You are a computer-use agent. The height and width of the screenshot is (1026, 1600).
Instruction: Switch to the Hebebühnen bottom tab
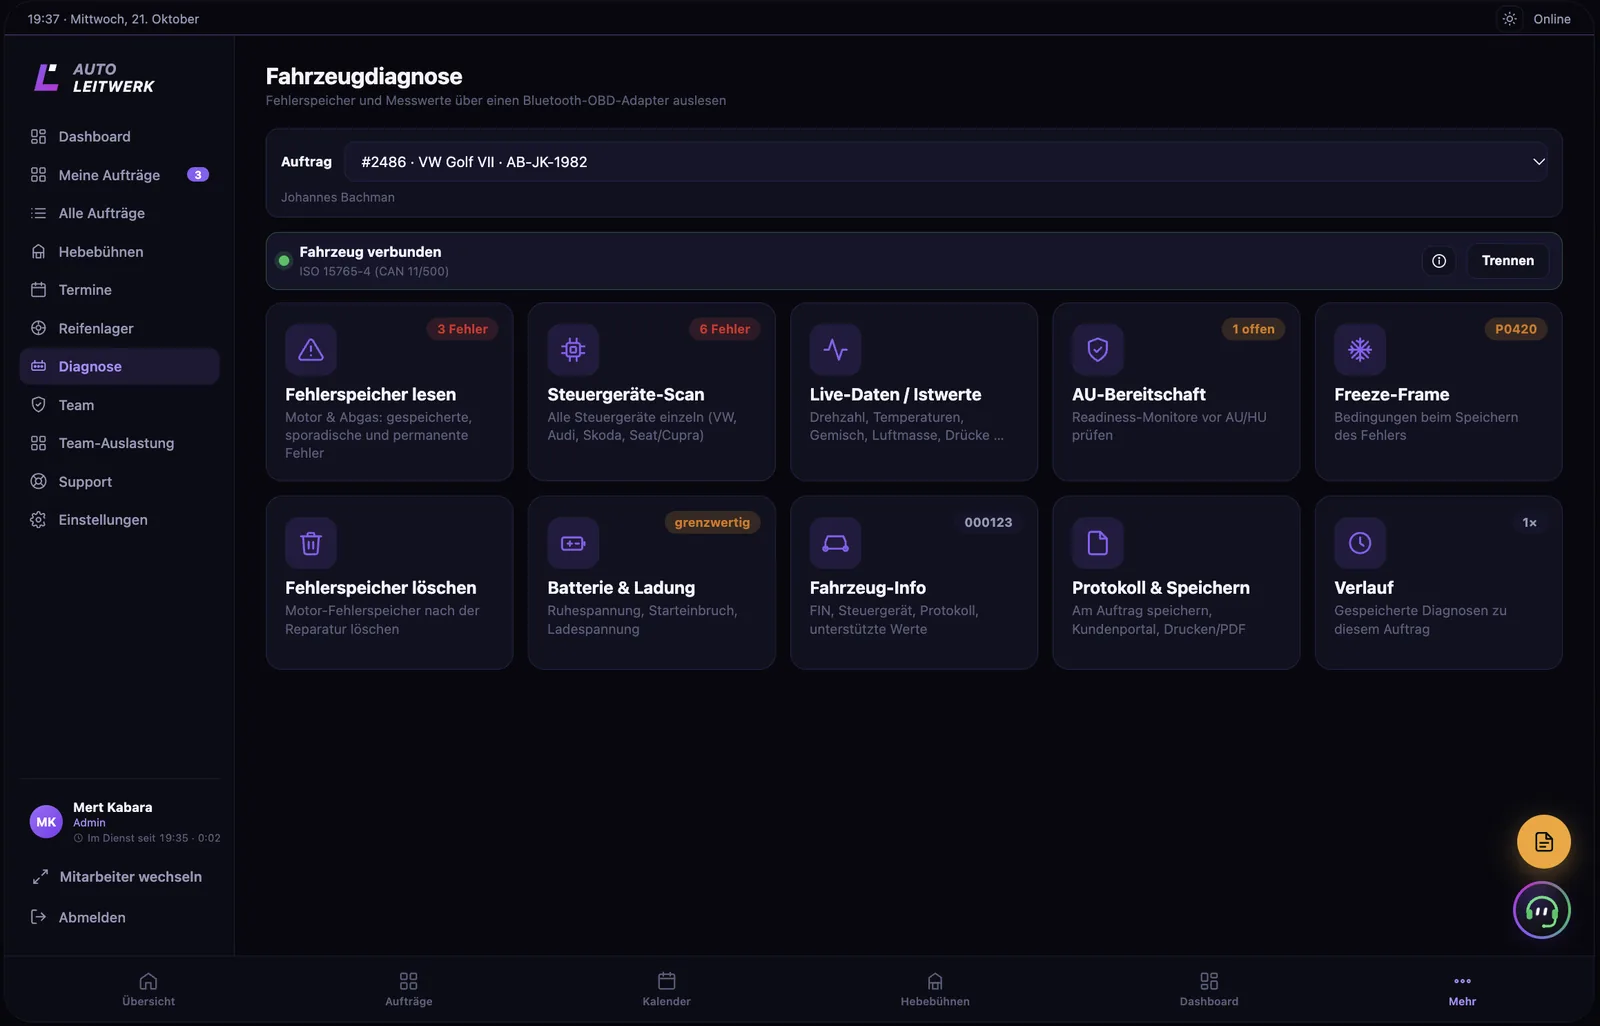[935, 989]
